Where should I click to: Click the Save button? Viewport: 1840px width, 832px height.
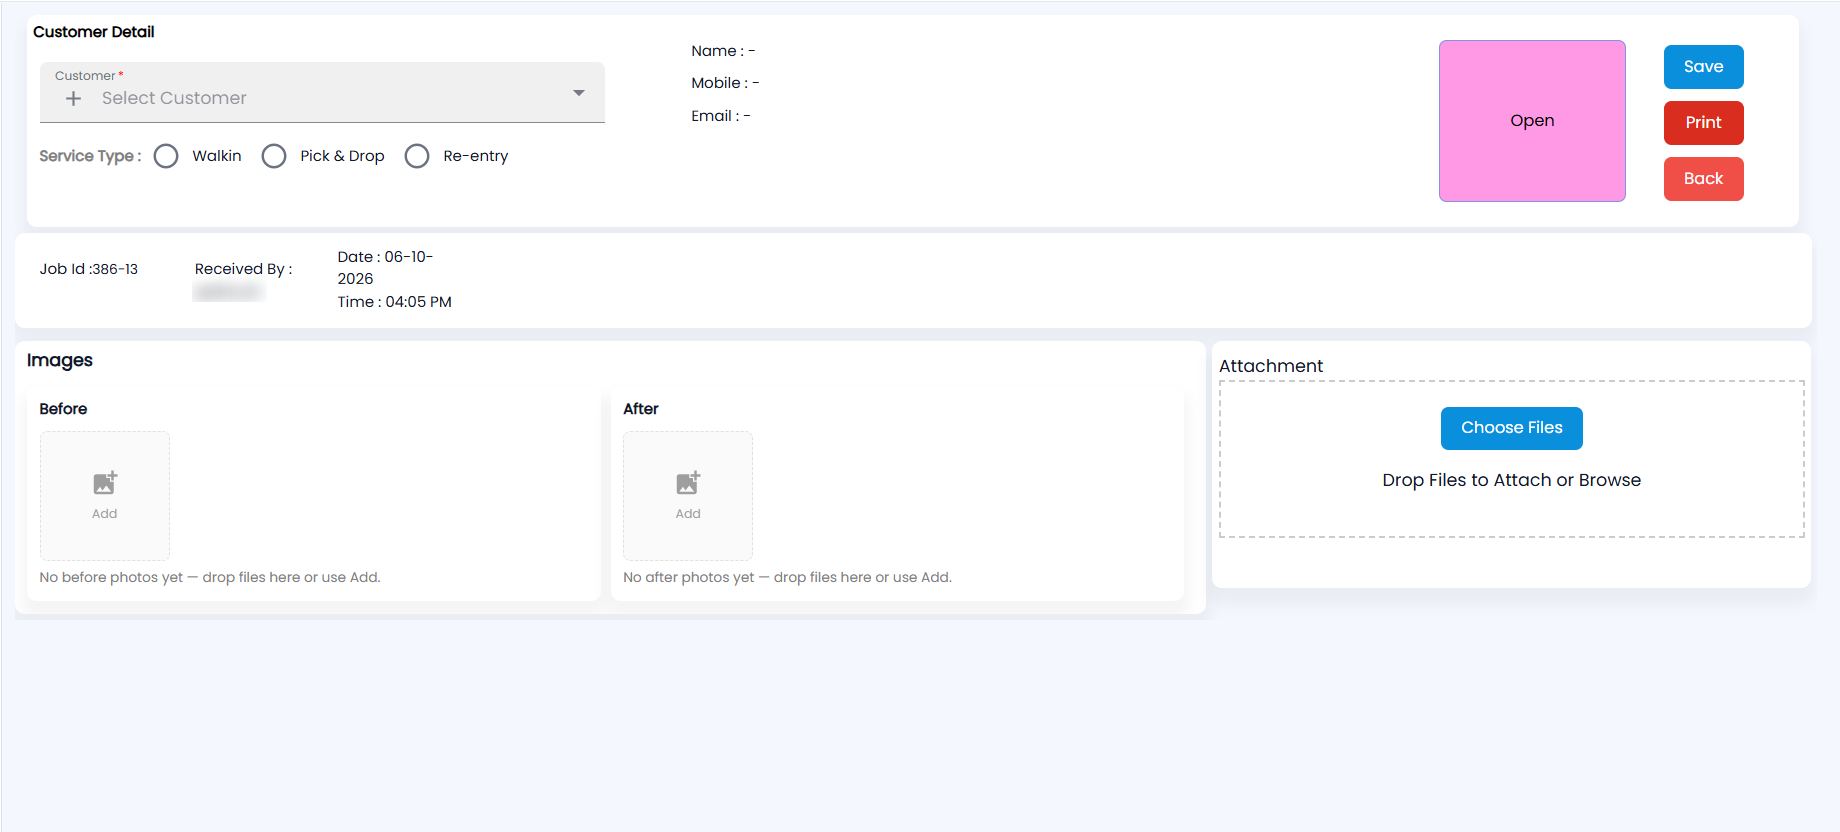[1704, 67]
